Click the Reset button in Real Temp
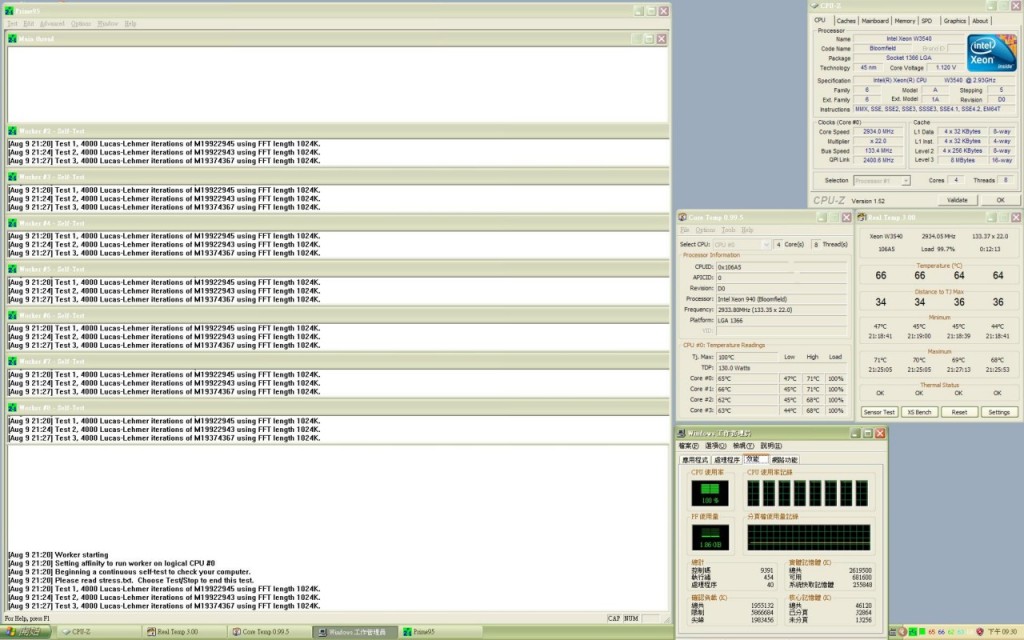This screenshot has width=1024, height=640. click(x=959, y=412)
